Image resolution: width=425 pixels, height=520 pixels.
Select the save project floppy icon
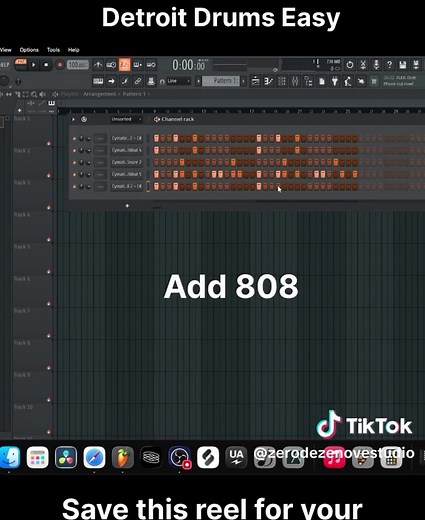point(403,65)
